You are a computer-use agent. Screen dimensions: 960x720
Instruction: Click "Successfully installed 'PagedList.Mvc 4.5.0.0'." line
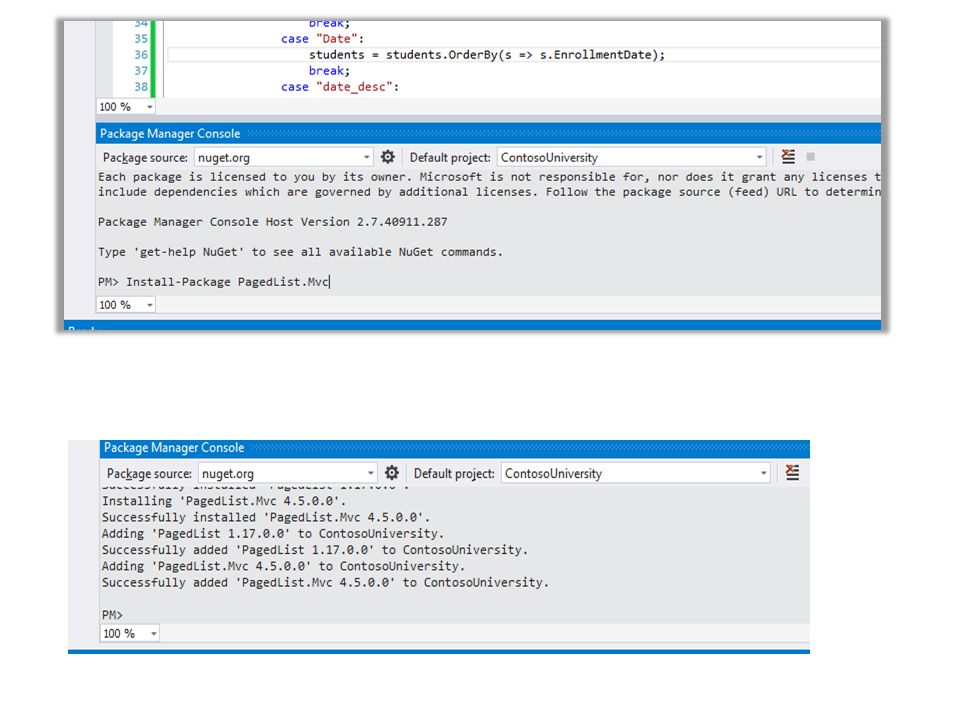(x=266, y=517)
